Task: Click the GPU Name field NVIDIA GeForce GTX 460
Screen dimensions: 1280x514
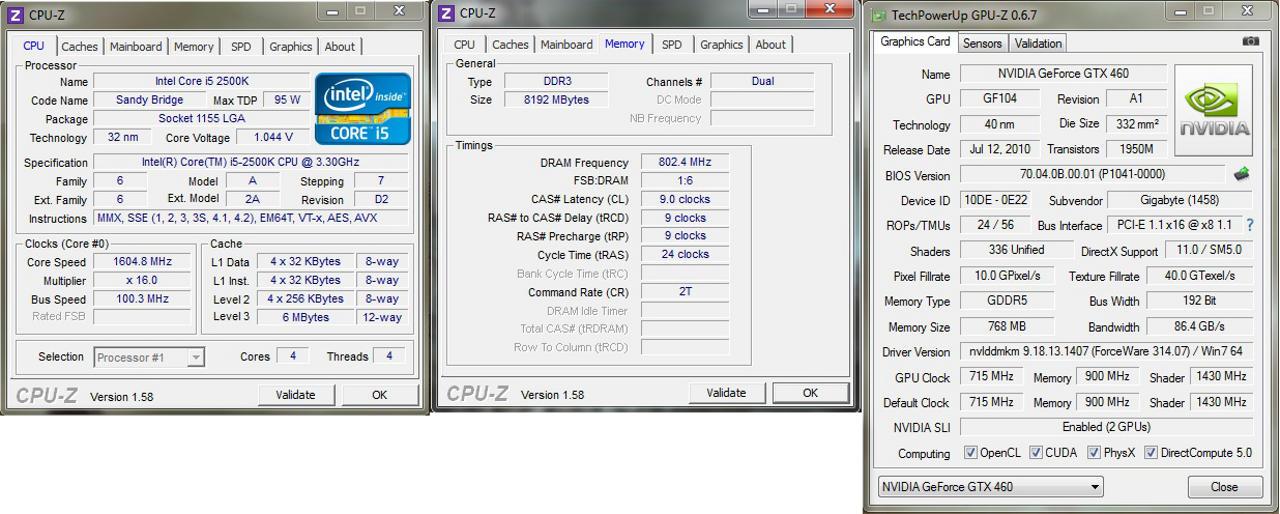Action: click(x=1063, y=74)
